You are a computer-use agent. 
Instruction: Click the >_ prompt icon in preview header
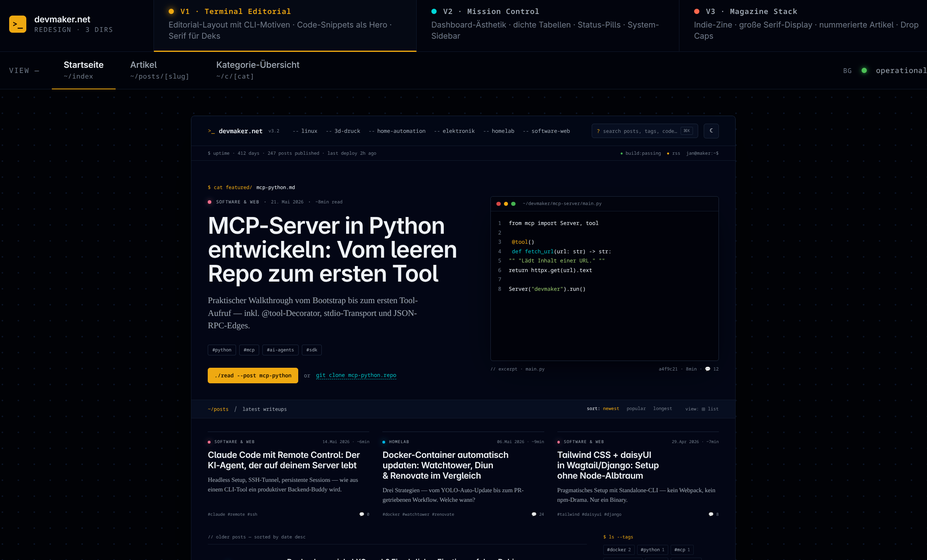211,131
